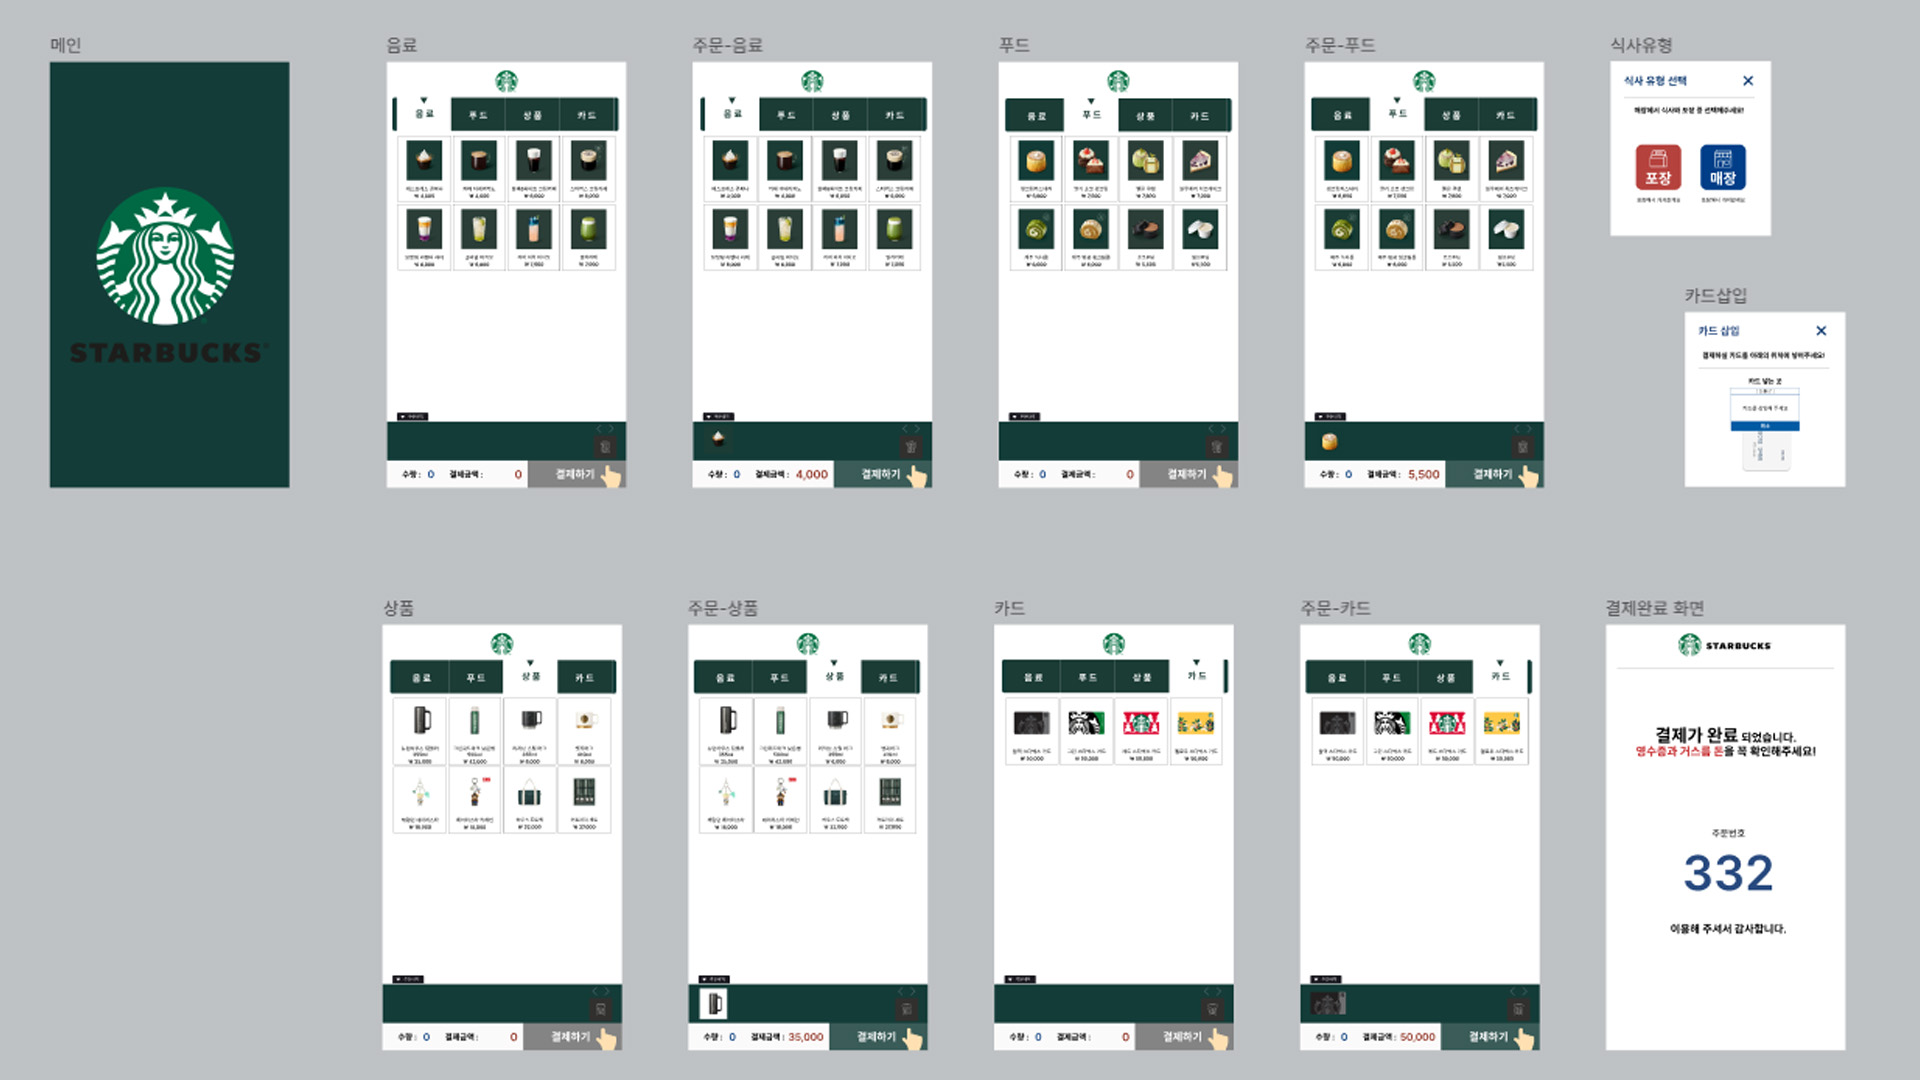The image size is (1920, 1080).
Task: Select 카드 tab in the 상품 frame
Action: point(585,678)
